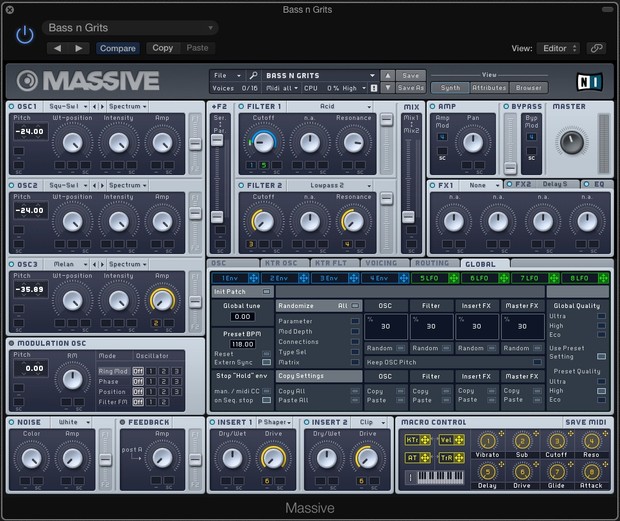
Task: Click the OSC3 pitch value field
Action: pos(30,289)
